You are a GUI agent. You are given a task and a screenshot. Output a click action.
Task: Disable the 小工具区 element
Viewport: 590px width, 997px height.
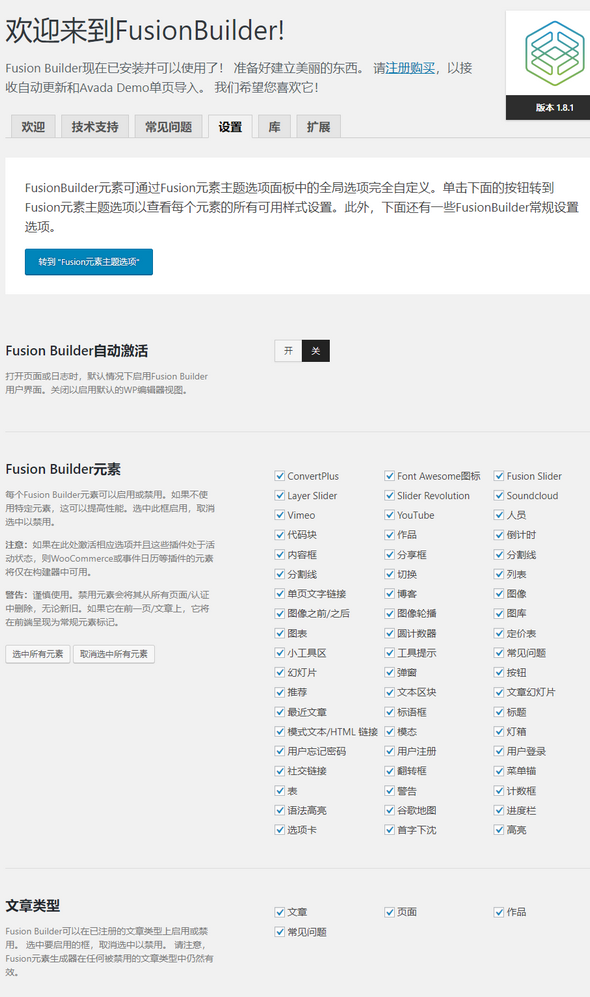[x=280, y=653]
